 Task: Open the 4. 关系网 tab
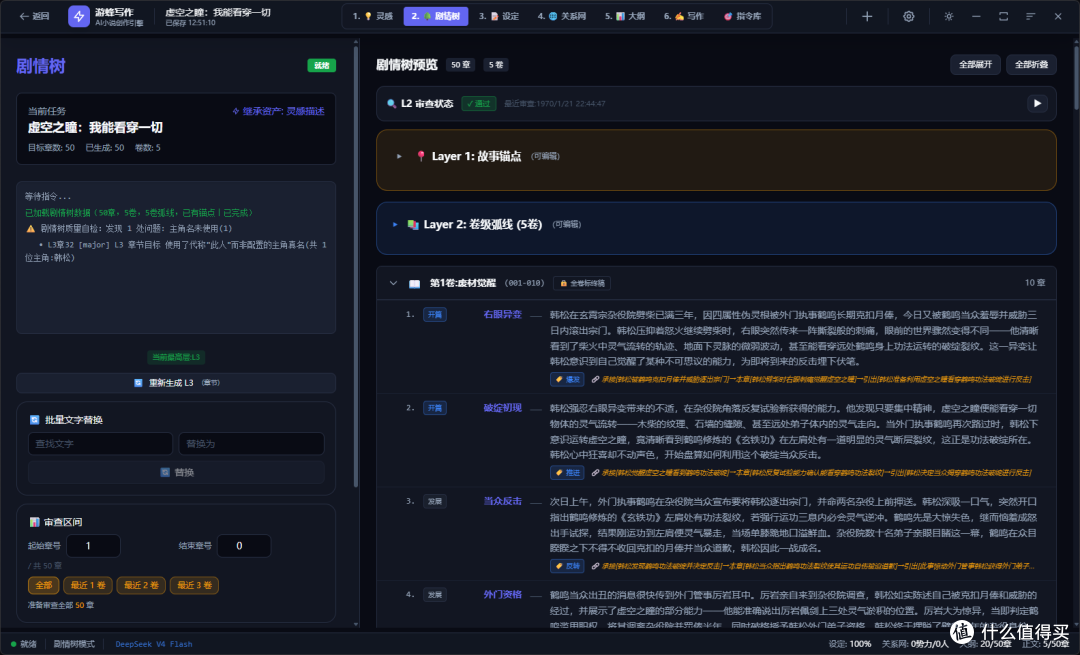pyautogui.click(x=561, y=17)
